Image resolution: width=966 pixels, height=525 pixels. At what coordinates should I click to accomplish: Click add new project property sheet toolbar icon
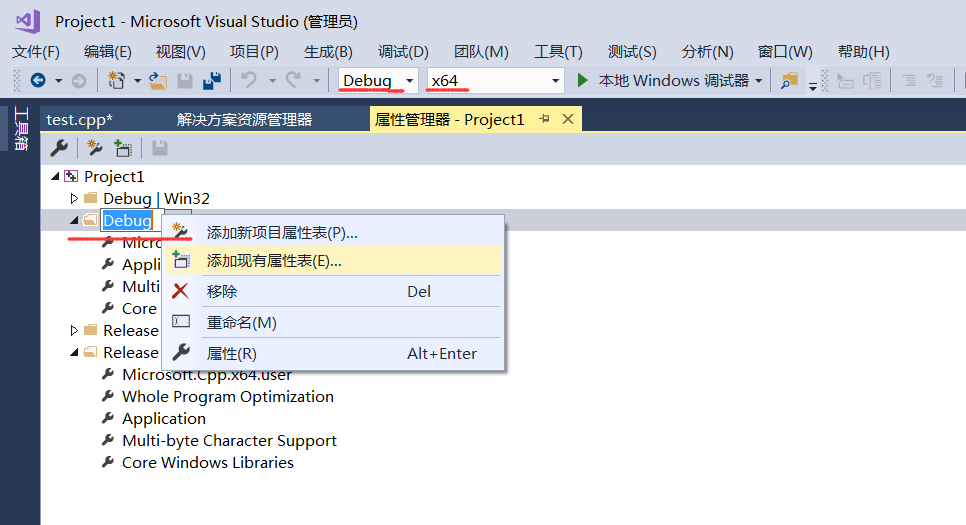(94, 148)
